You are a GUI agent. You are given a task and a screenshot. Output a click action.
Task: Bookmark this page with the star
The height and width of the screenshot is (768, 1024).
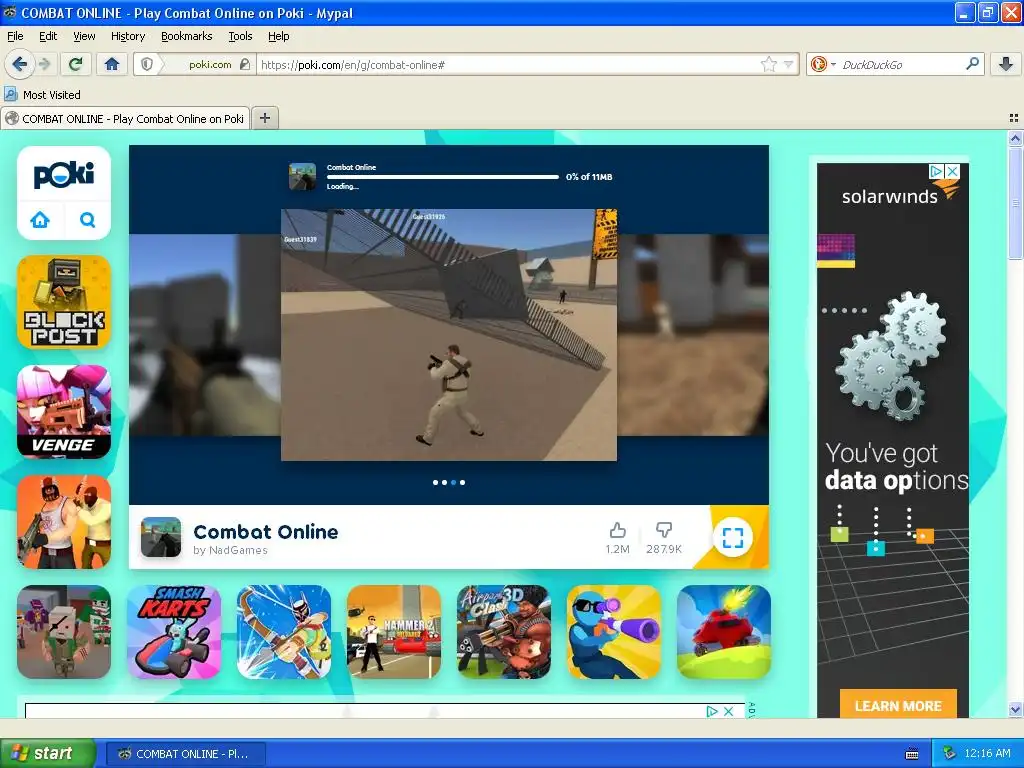click(x=769, y=64)
